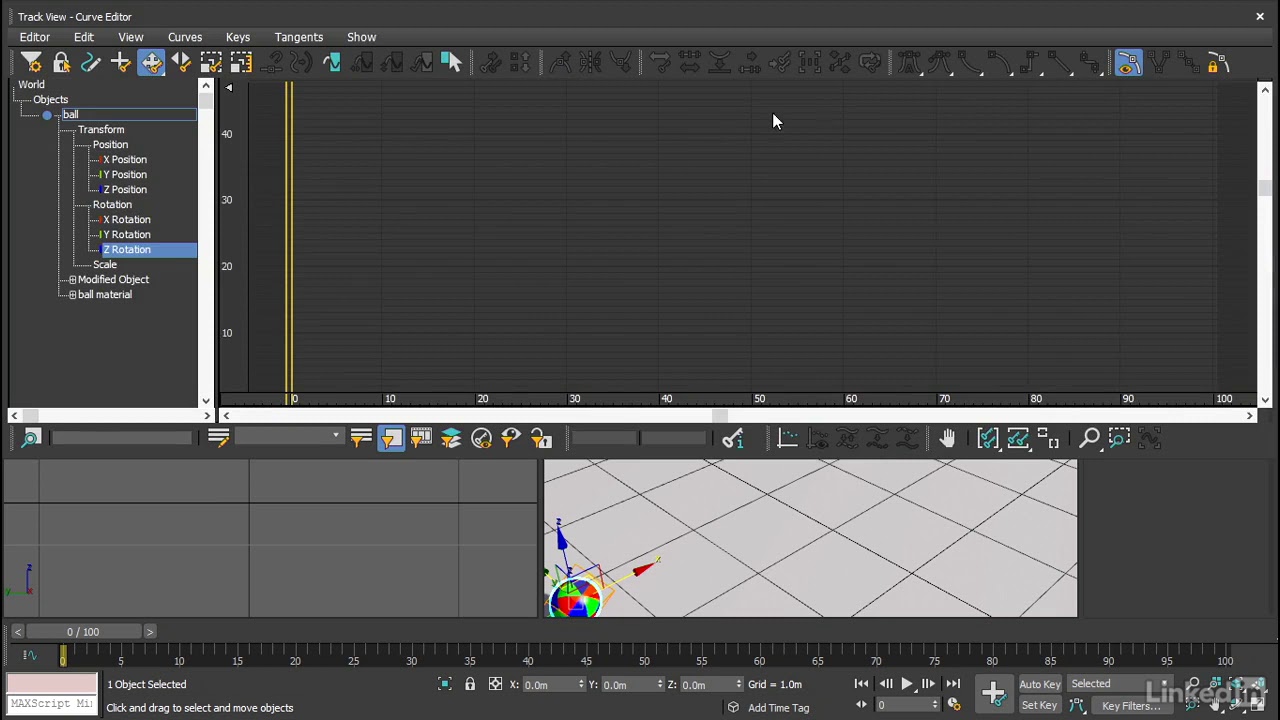Go to the start frame
This screenshot has height=720, width=1280.
[x=861, y=684]
